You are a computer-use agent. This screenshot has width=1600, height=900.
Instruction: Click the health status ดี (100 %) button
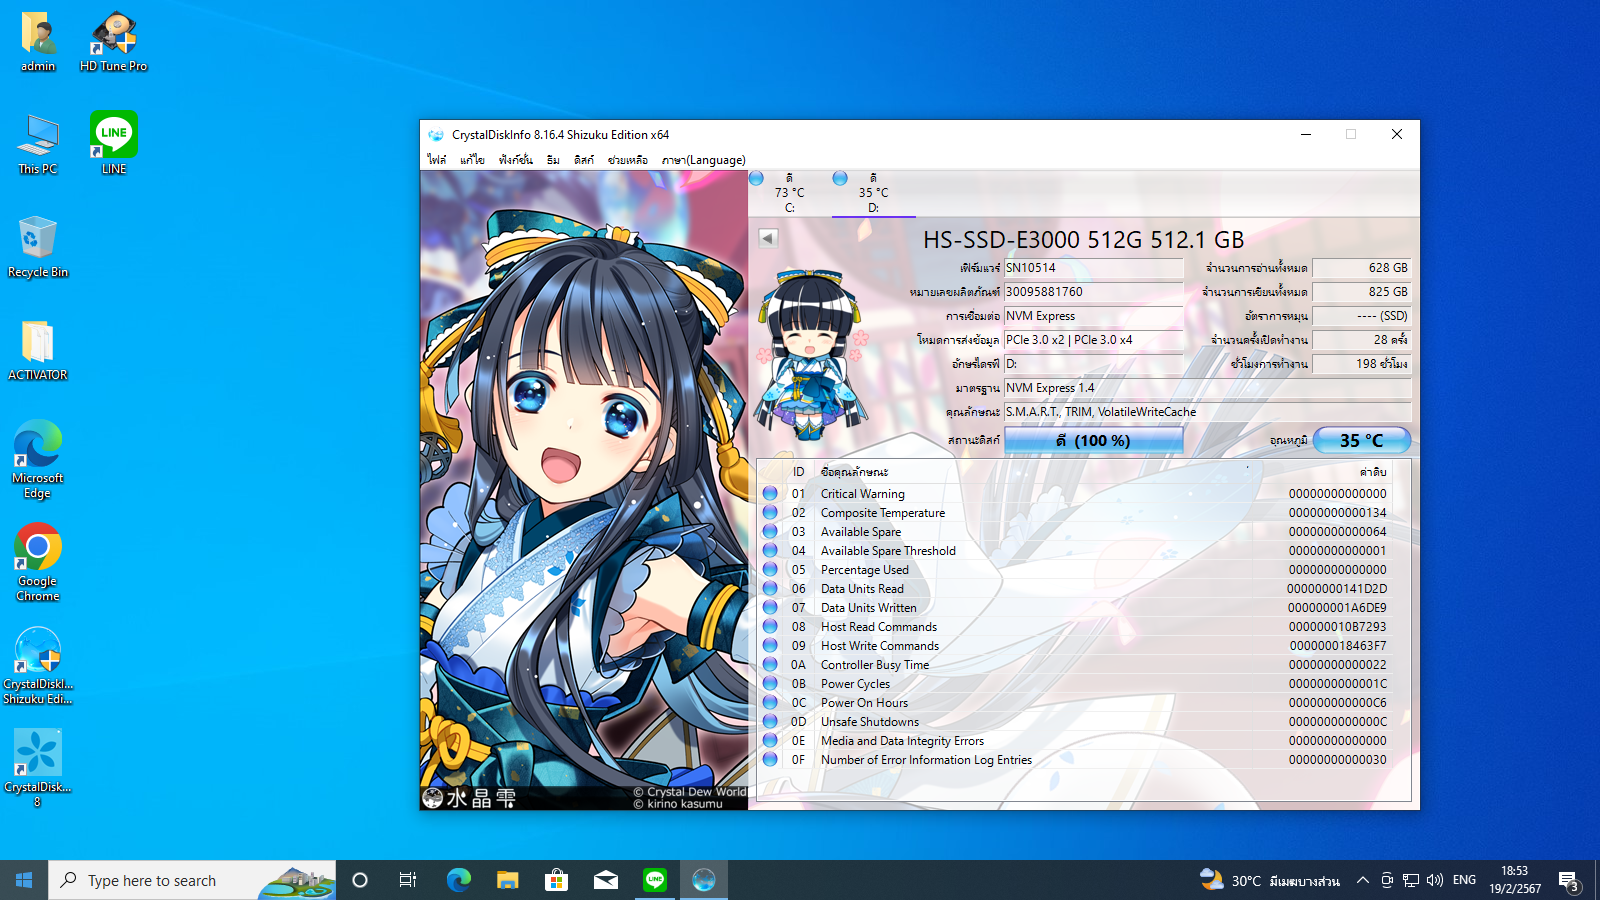(x=1093, y=440)
